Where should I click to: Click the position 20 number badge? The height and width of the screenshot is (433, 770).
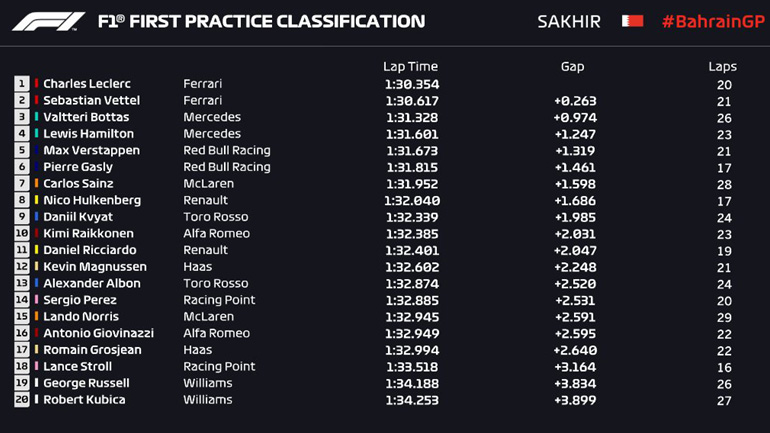coord(21,400)
